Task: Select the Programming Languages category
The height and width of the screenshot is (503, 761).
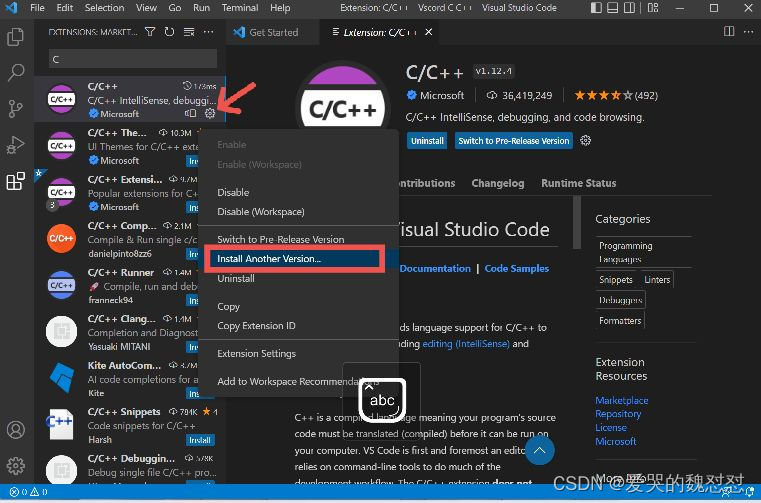Action: [626, 252]
